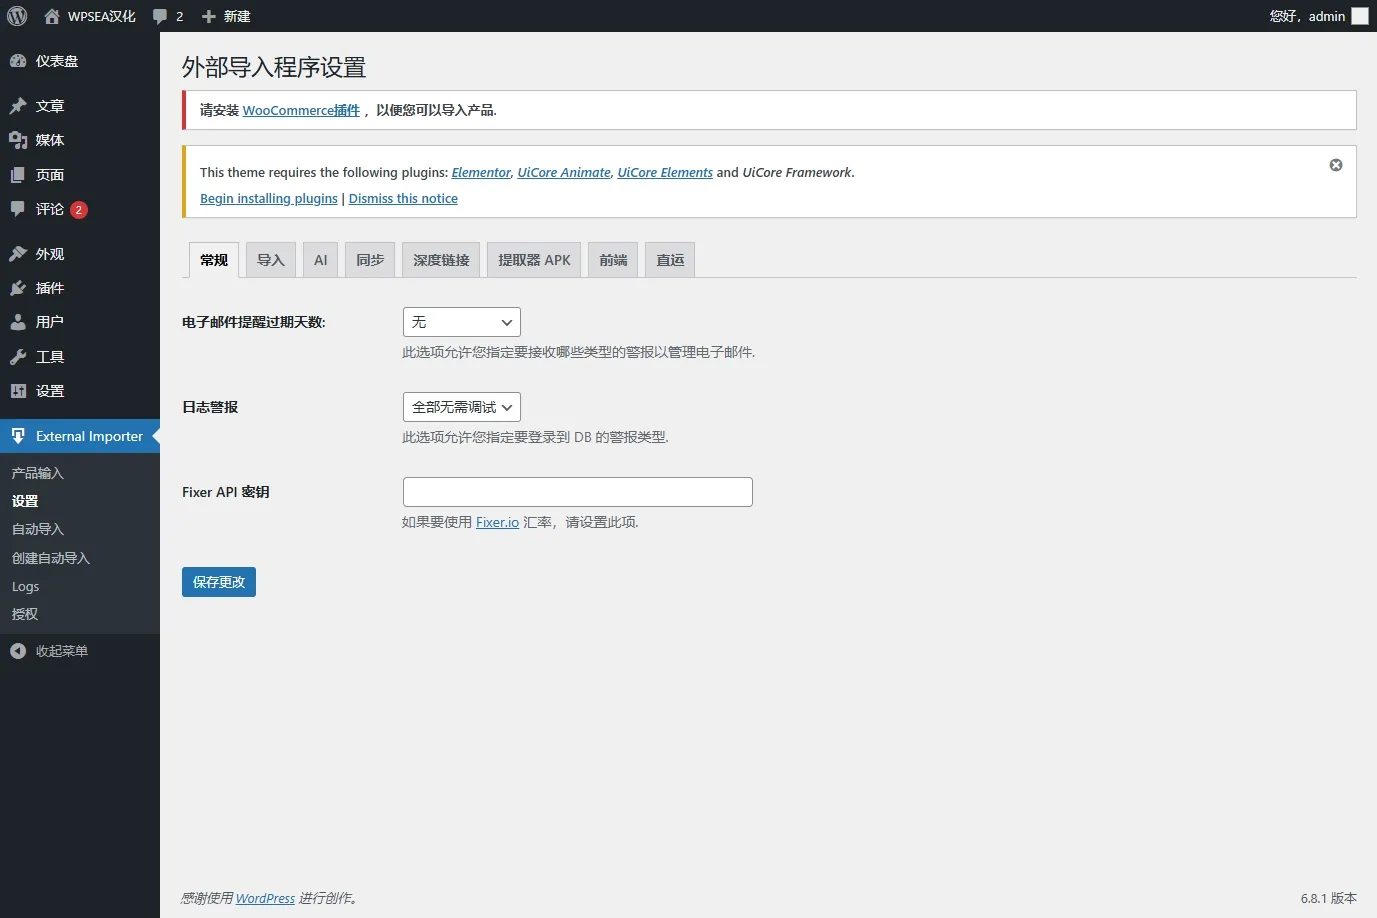
Task: Switch to the 前端 tab
Action: point(613,260)
